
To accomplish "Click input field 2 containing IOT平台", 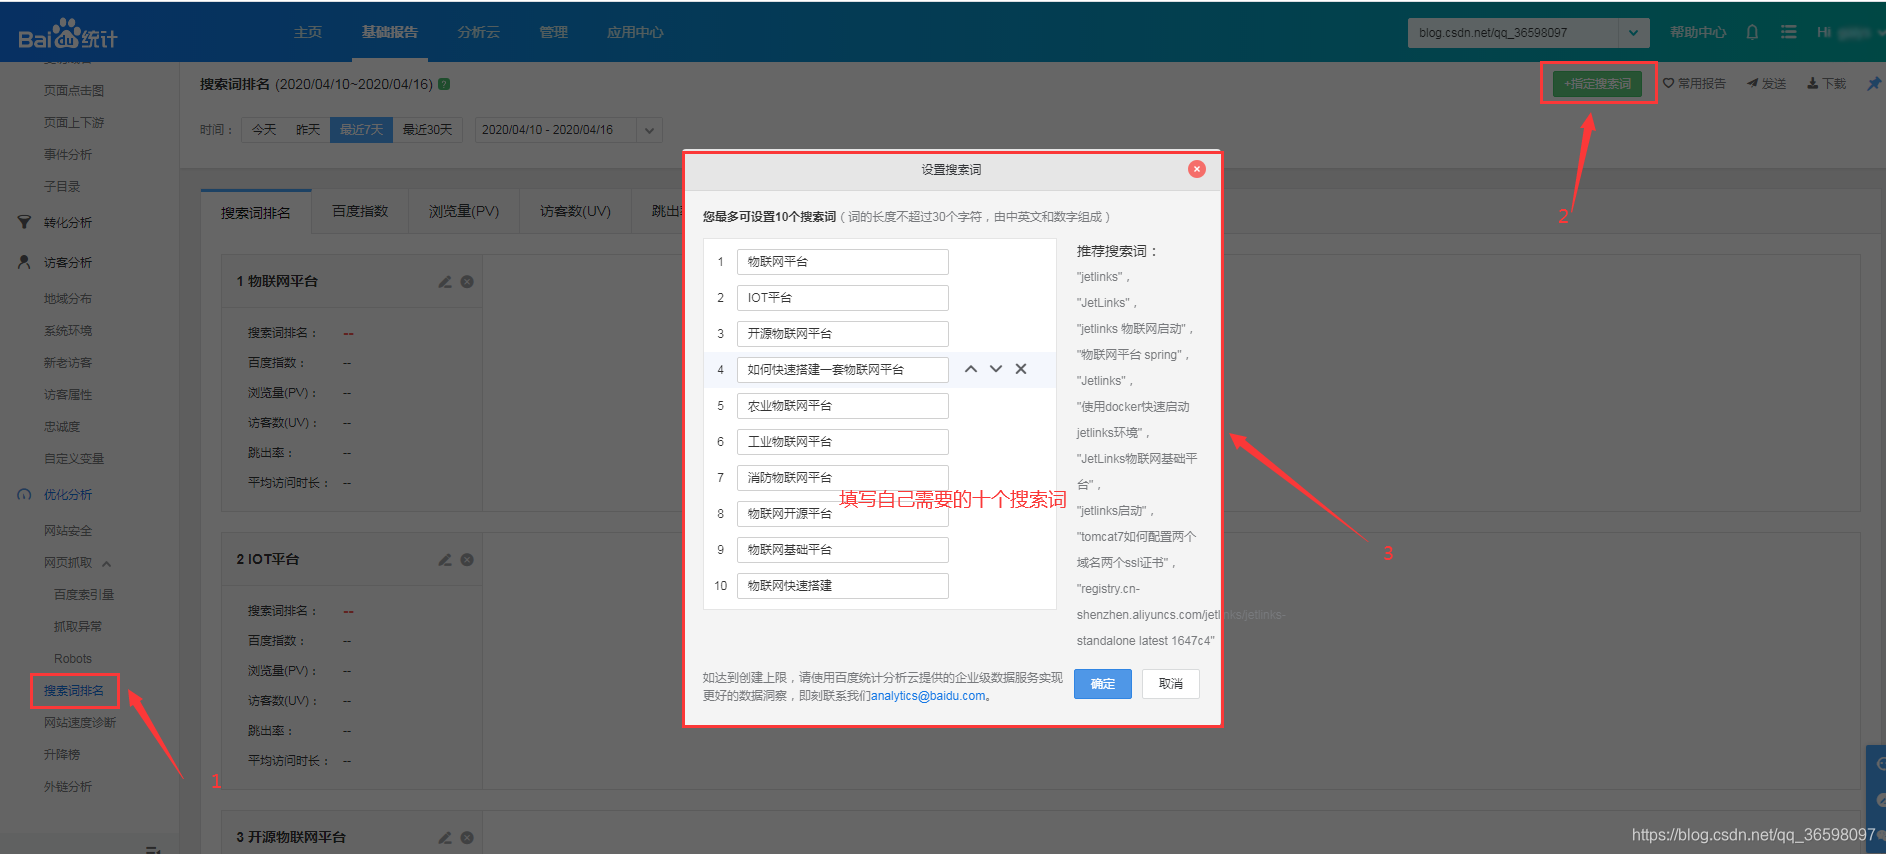I will [x=843, y=298].
